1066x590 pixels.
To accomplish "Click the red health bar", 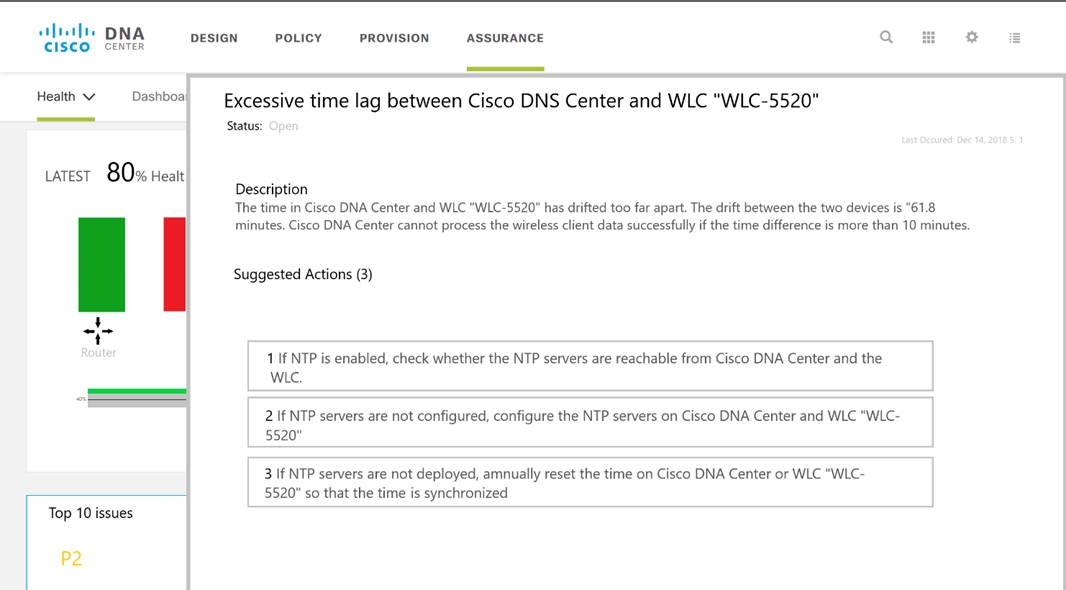I will pyautogui.click(x=175, y=264).
